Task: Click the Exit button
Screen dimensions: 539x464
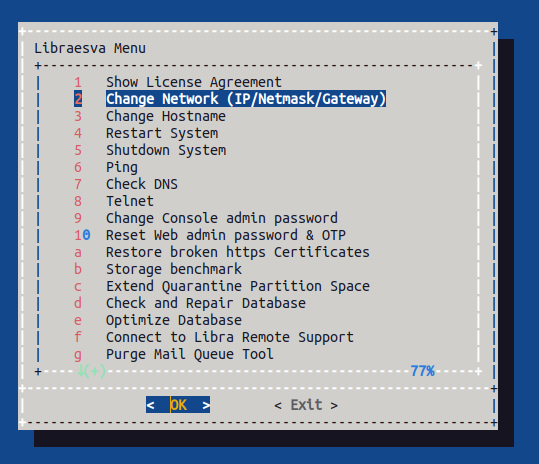Action: (x=306, y=405)
